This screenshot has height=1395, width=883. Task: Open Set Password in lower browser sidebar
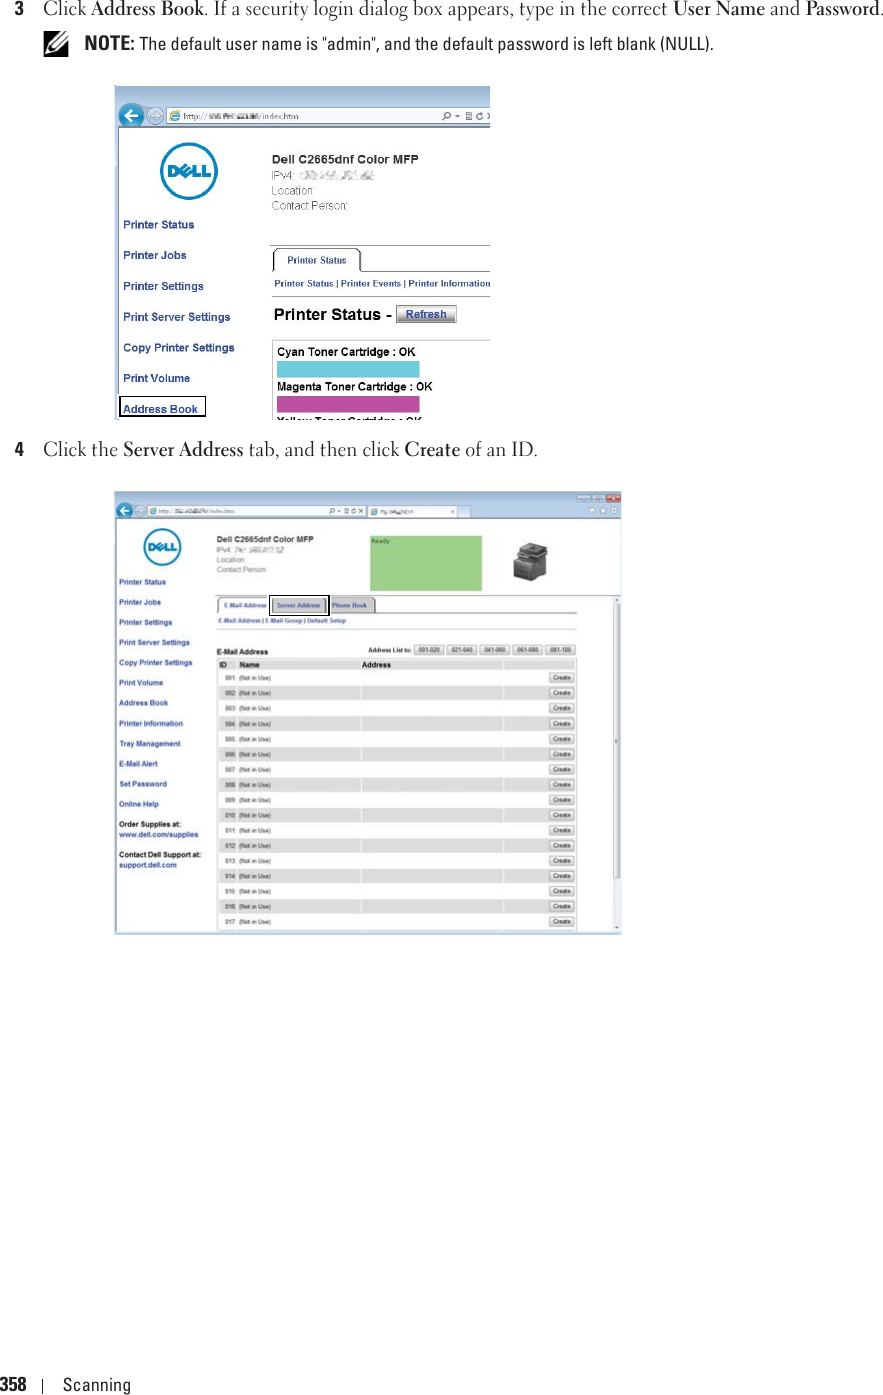pyautogui.click(x=143, y=784)
